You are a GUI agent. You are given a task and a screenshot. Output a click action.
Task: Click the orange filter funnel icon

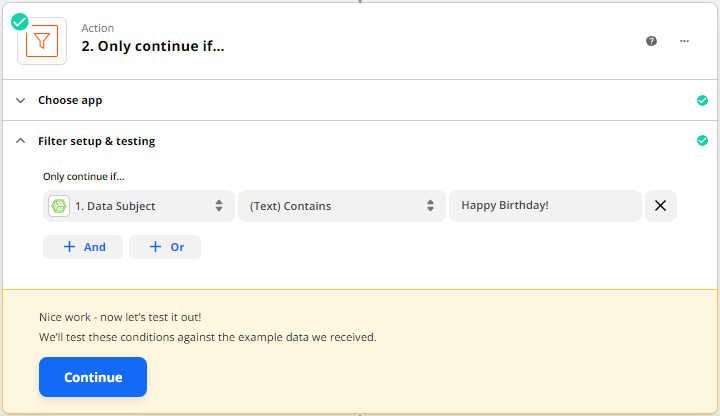(42, 41)
